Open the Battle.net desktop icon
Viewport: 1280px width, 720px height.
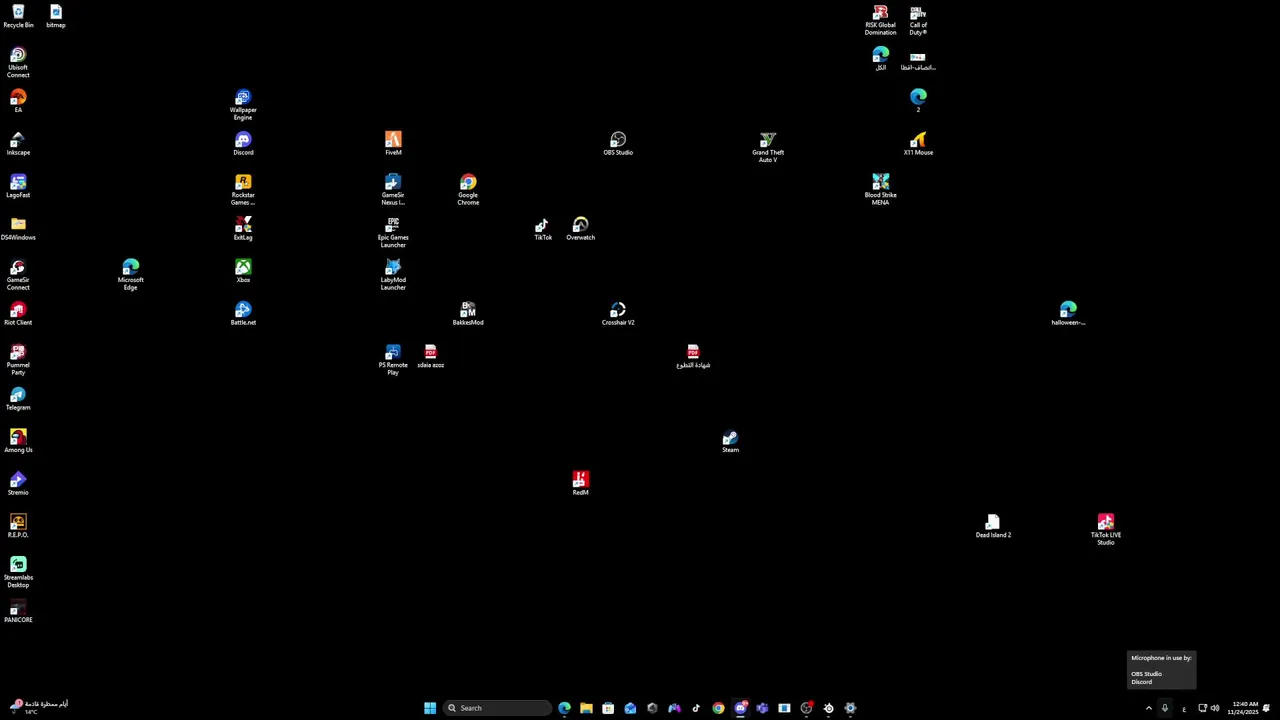pos(243,314)
